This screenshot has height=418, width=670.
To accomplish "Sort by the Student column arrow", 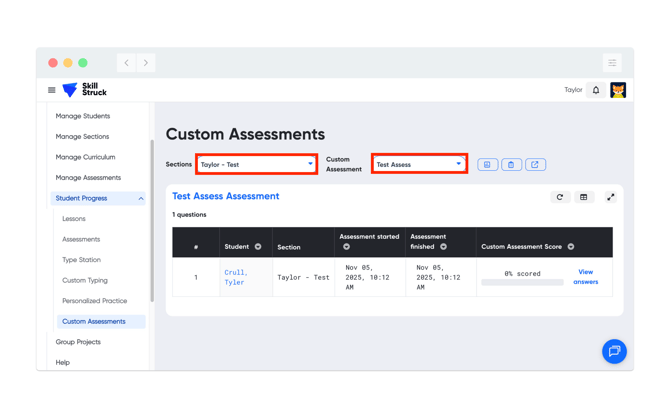I will click(x=258, y=247).
